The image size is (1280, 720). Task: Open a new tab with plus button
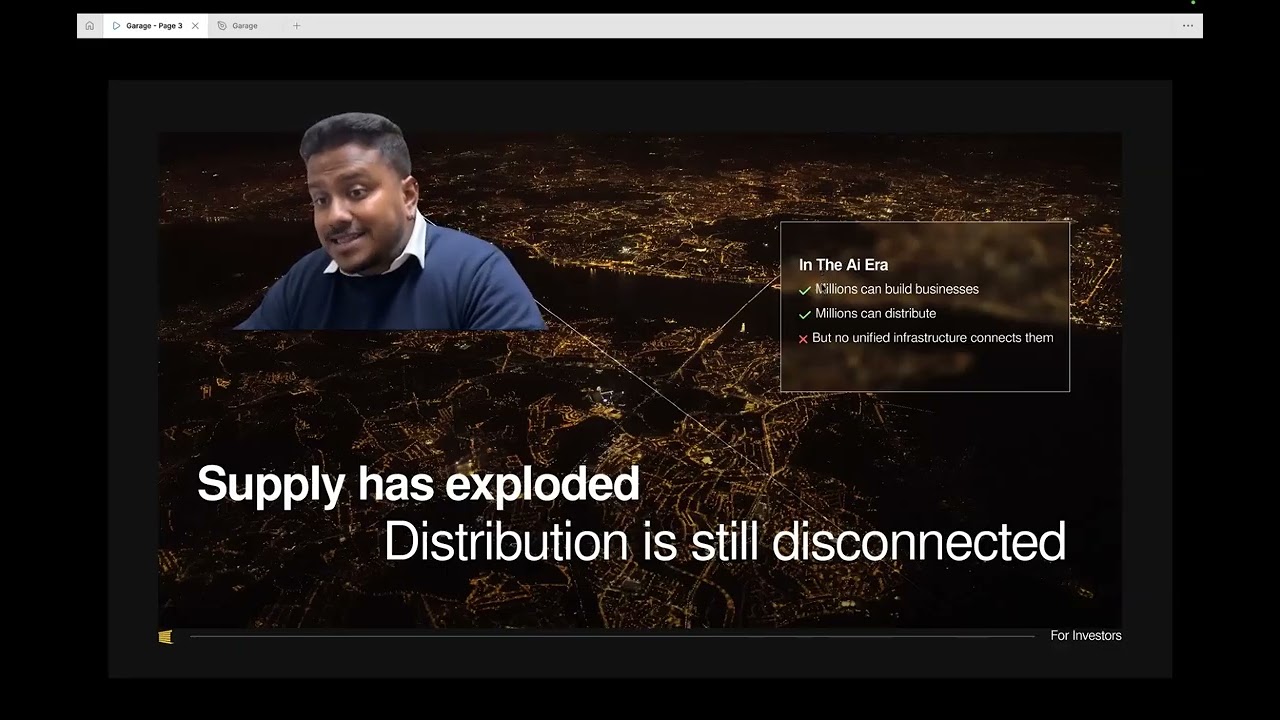296,26
